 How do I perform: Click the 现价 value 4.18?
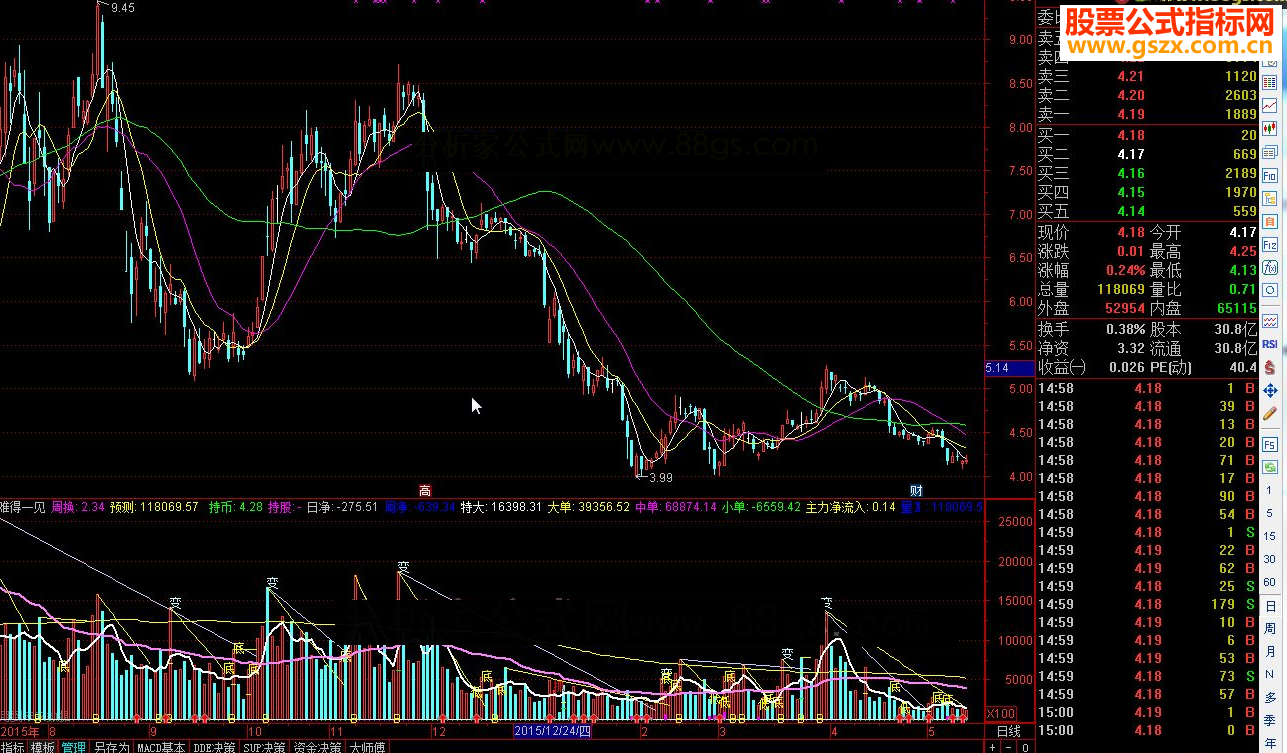(x=1131, y=232)
